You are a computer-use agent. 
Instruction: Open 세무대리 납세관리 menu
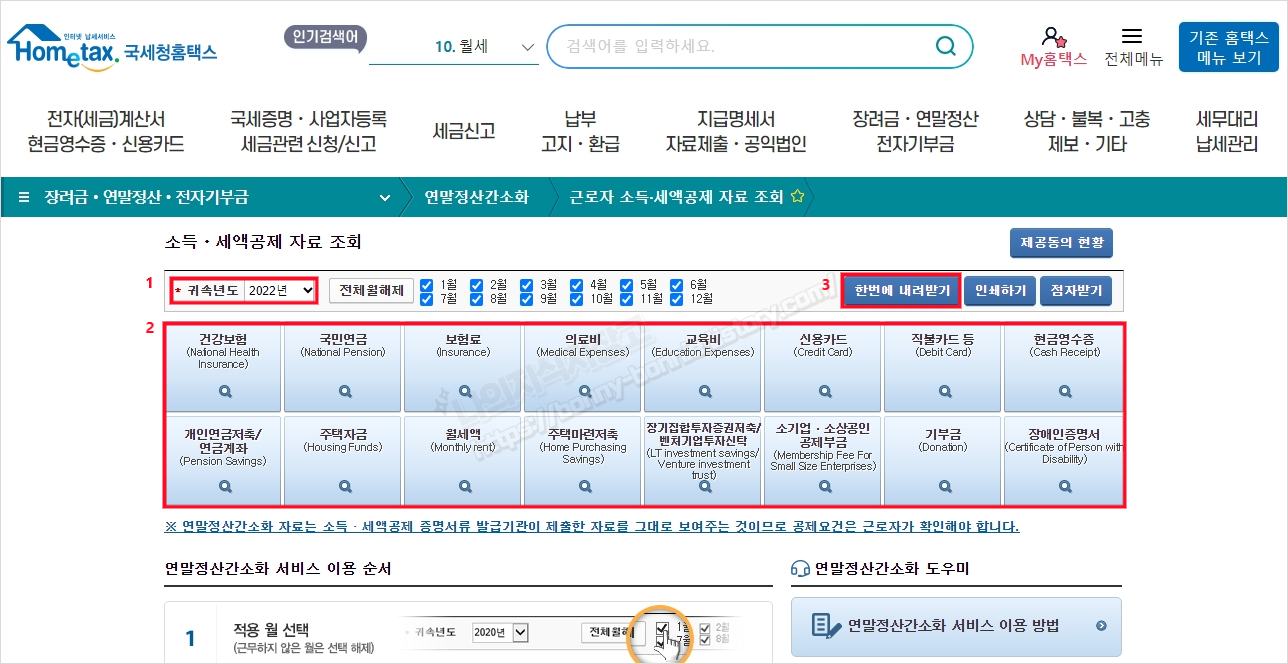click(1227, 131)
